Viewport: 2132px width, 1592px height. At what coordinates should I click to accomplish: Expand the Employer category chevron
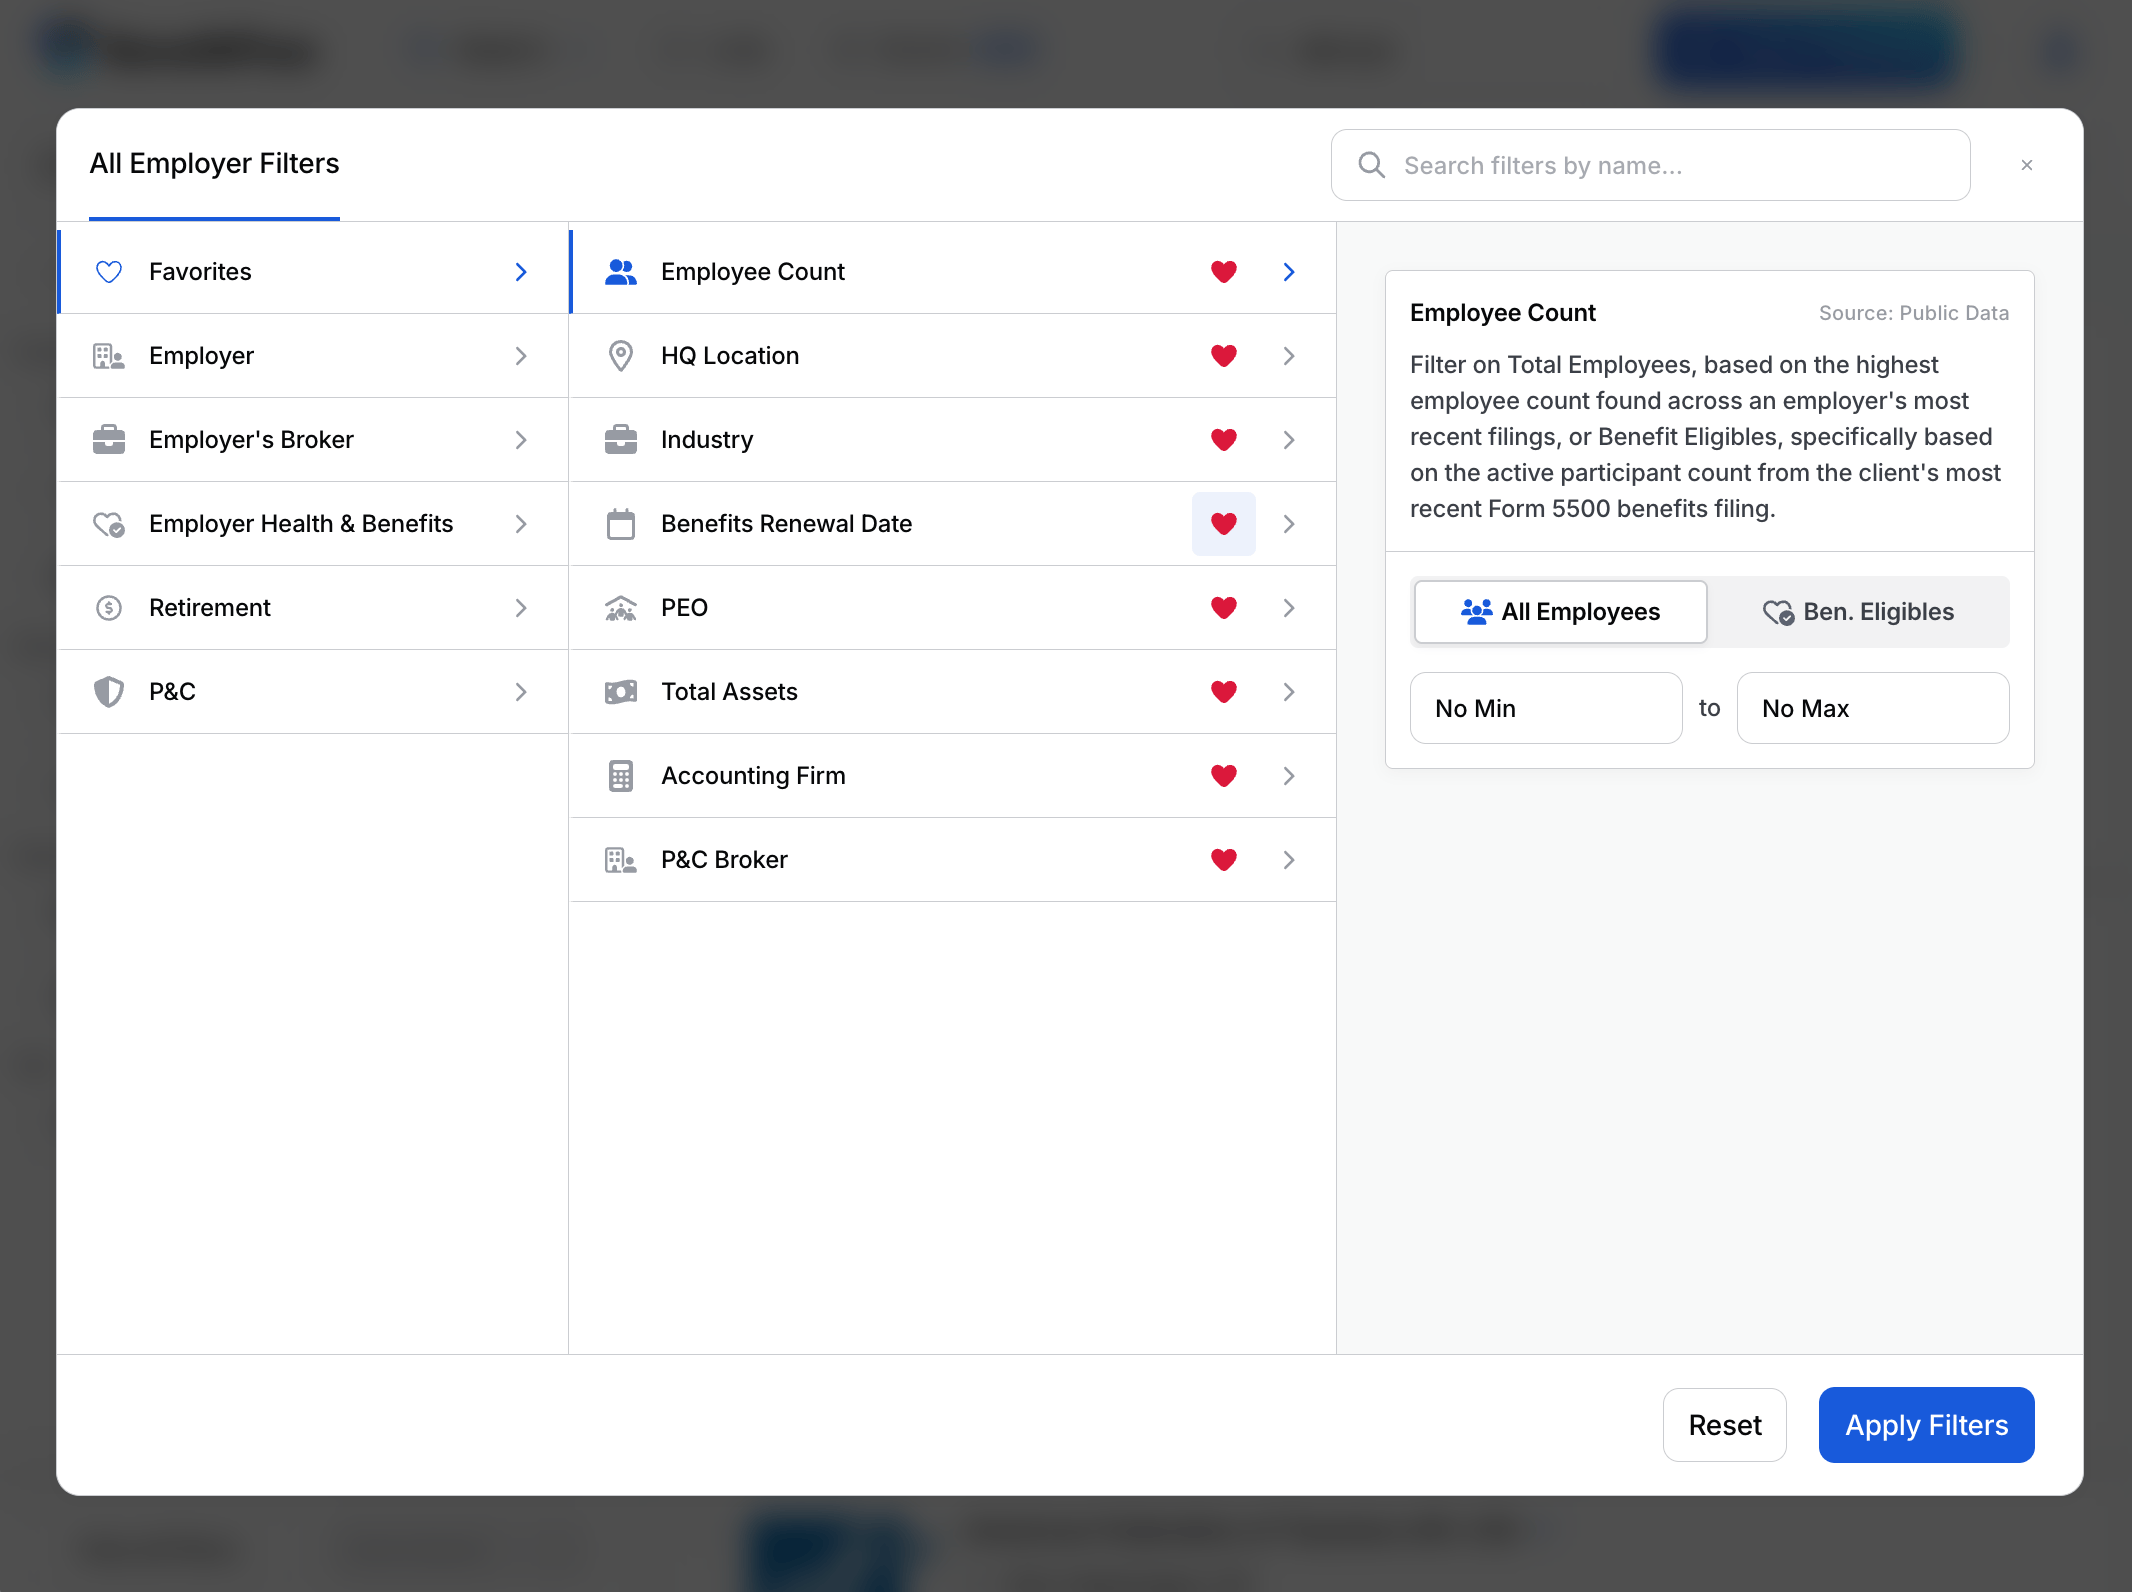[x=521, y=356]
